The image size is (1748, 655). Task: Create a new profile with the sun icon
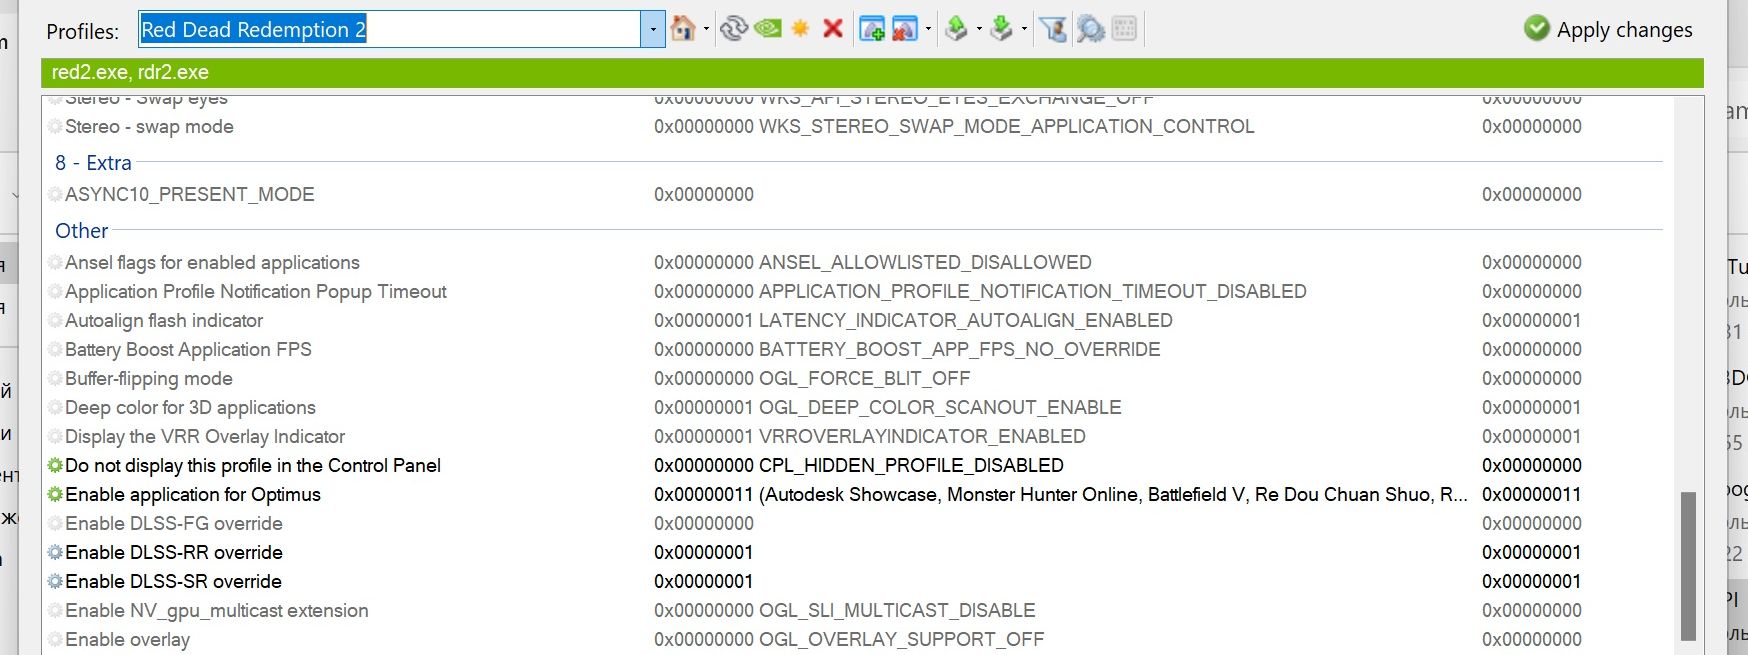[800, 28]
